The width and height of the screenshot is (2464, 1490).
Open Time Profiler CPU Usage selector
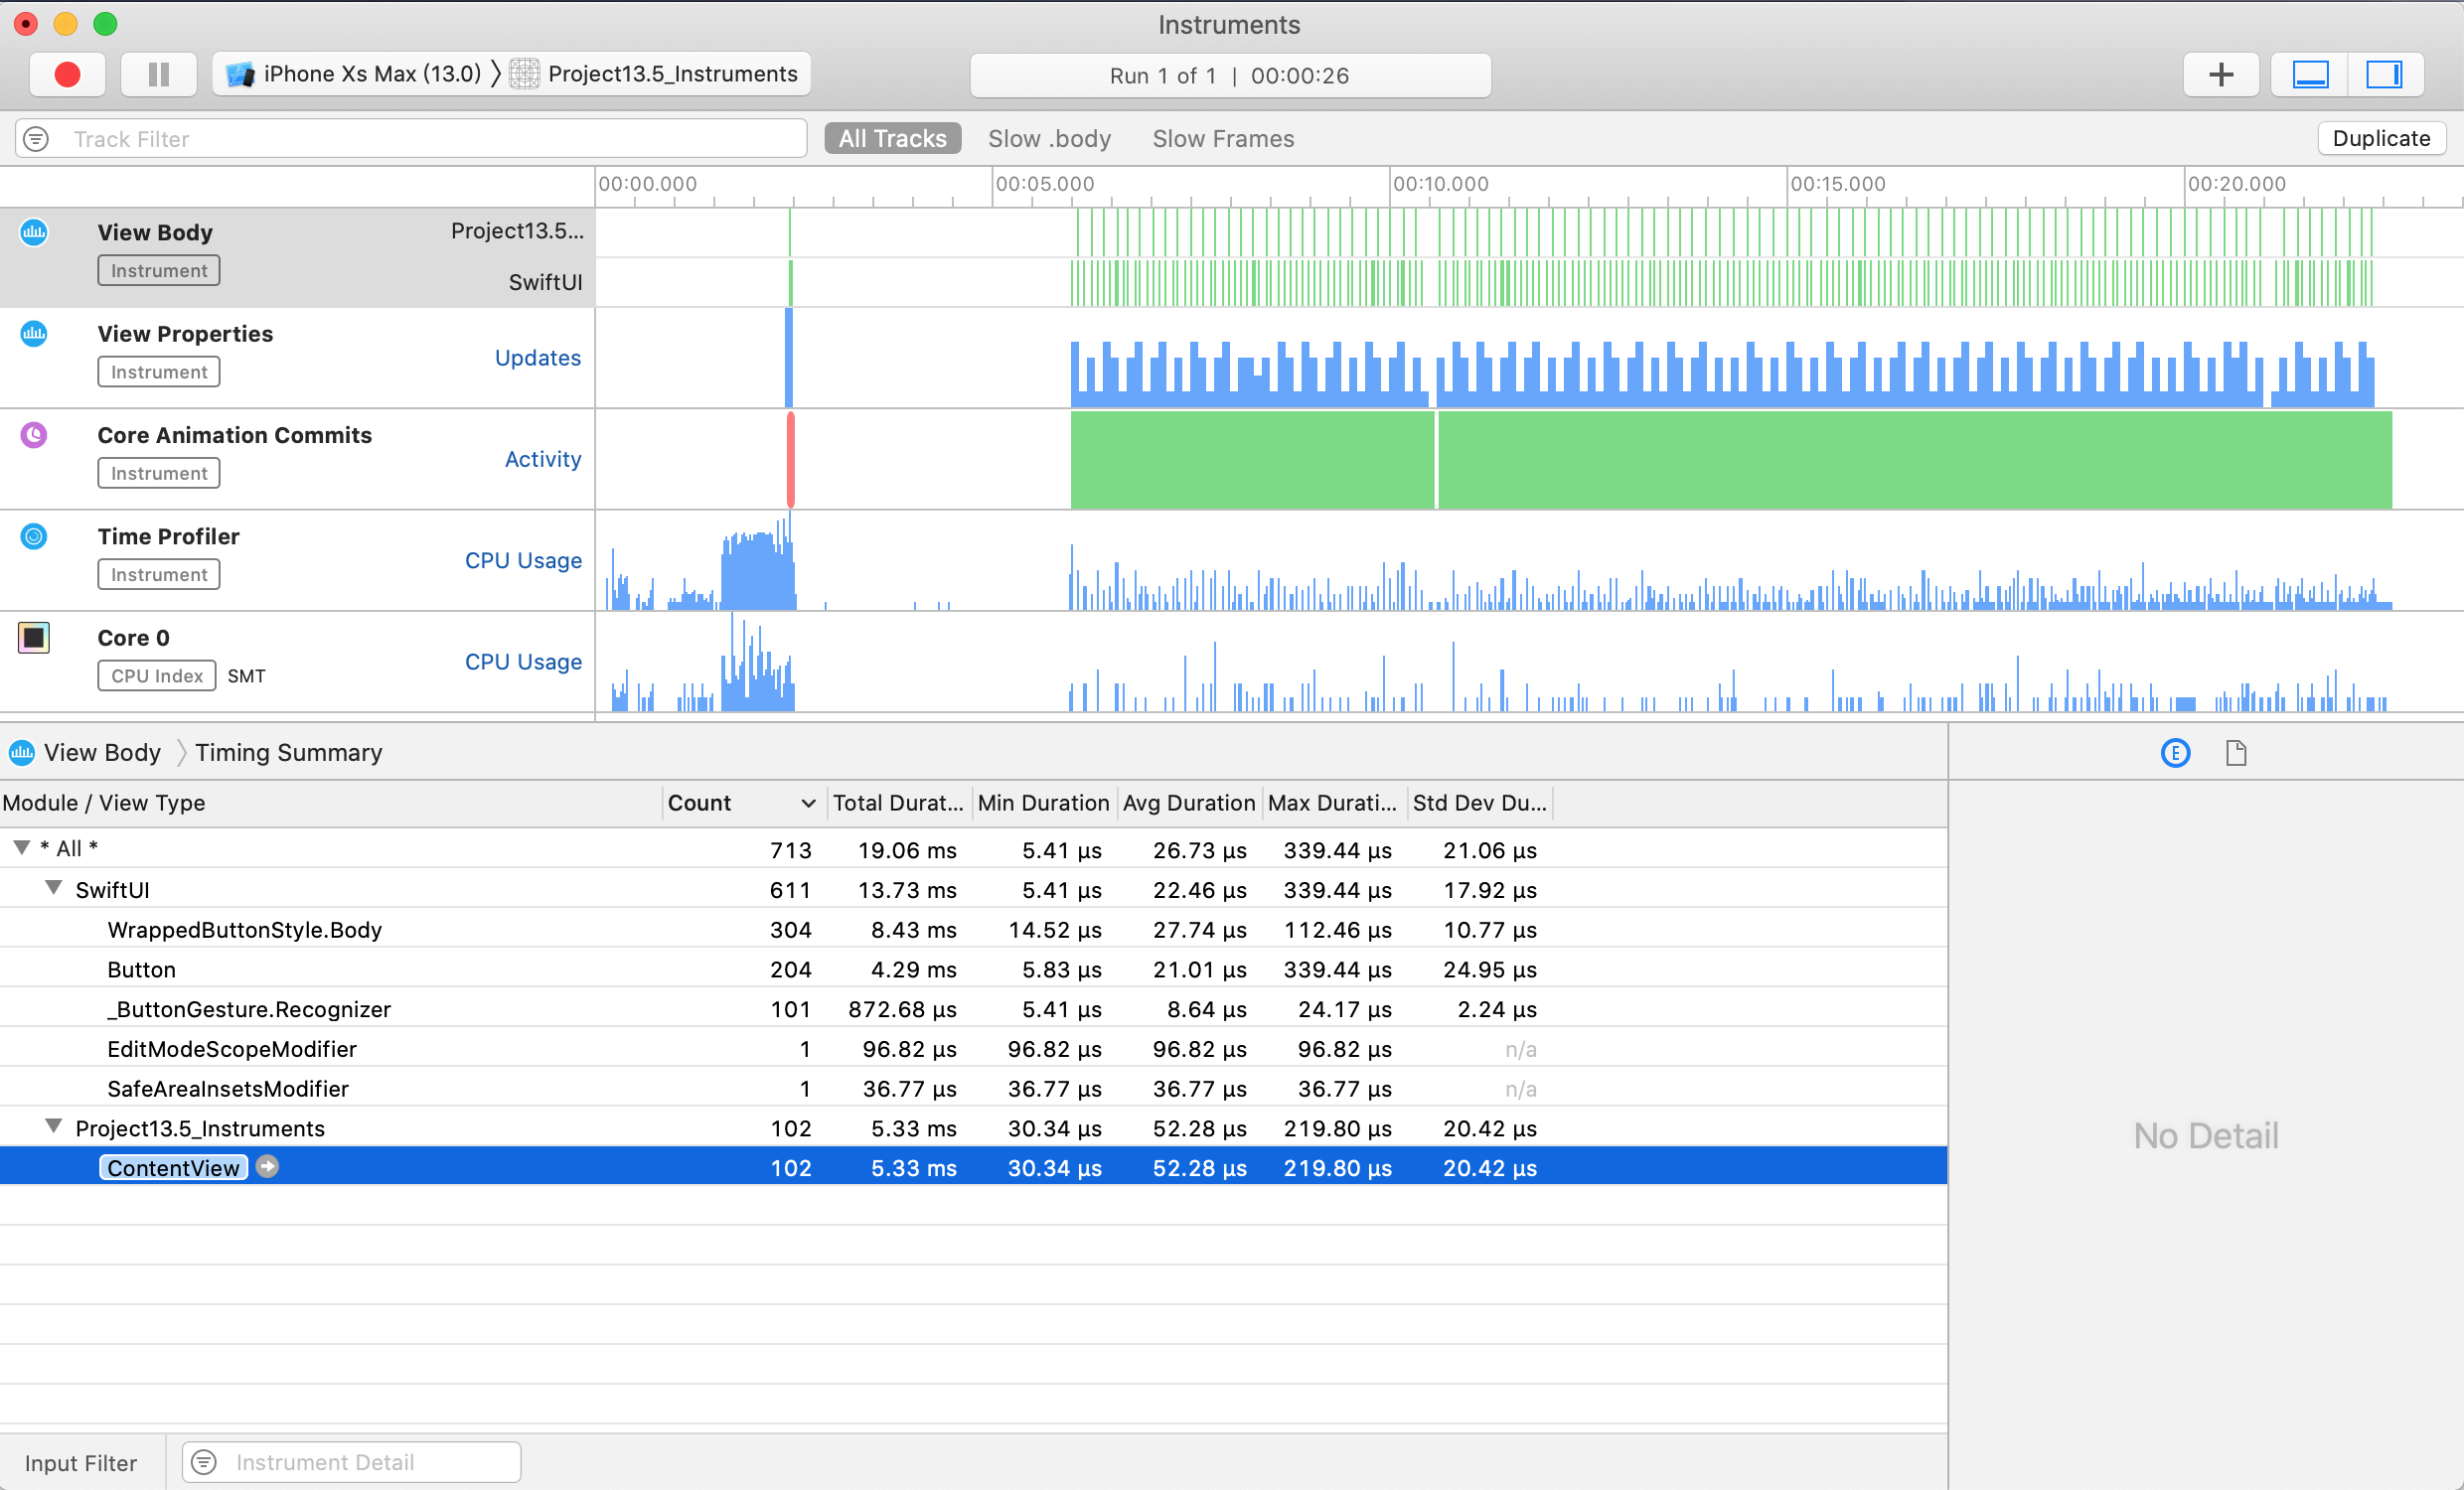[523, 561]
